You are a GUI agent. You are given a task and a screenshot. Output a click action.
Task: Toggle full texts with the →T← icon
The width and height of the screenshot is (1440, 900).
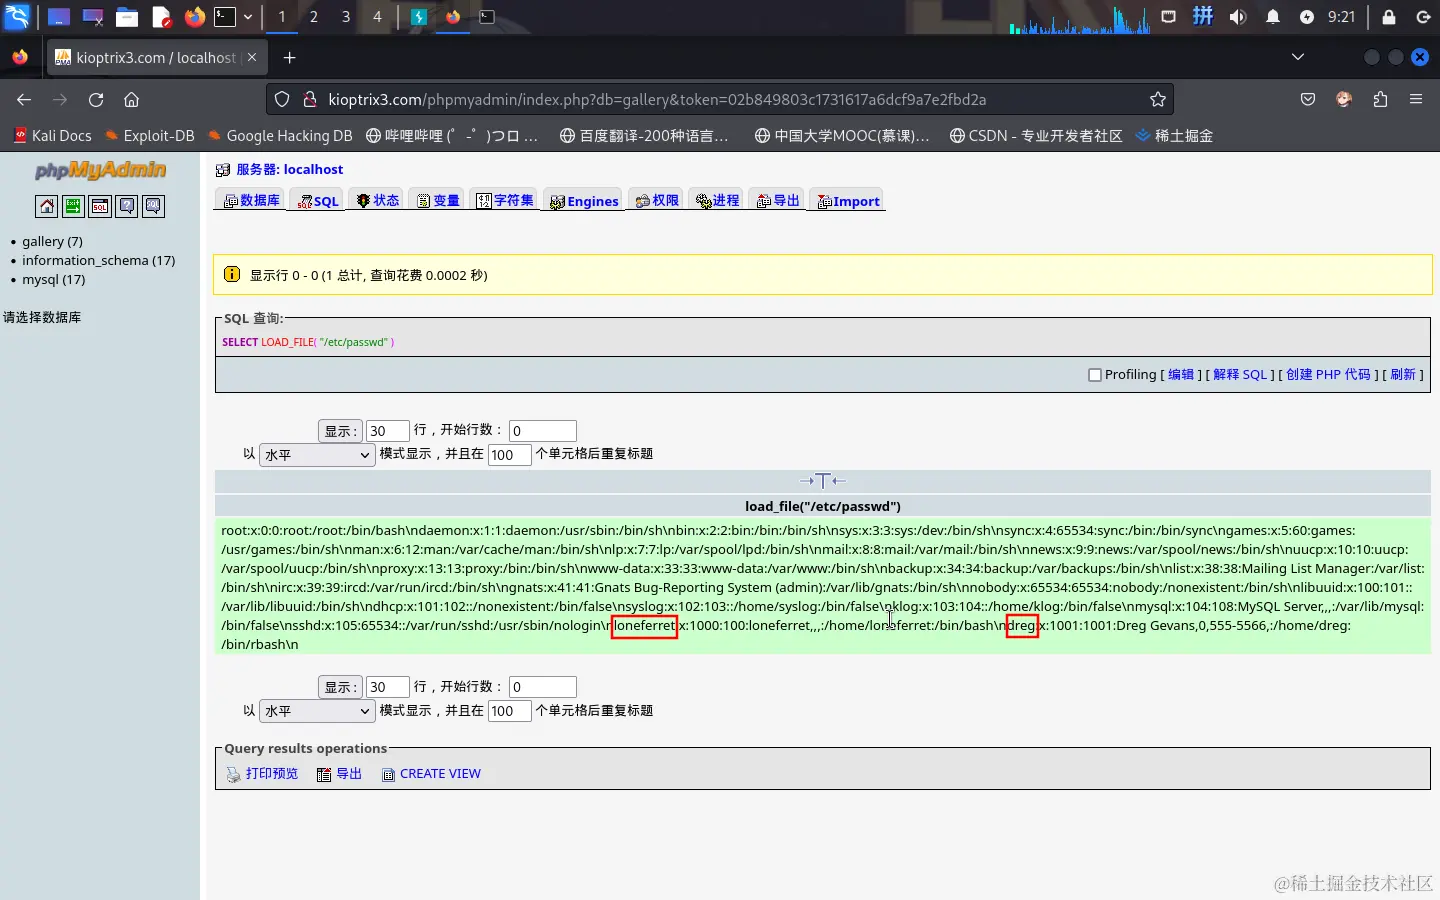822,481
